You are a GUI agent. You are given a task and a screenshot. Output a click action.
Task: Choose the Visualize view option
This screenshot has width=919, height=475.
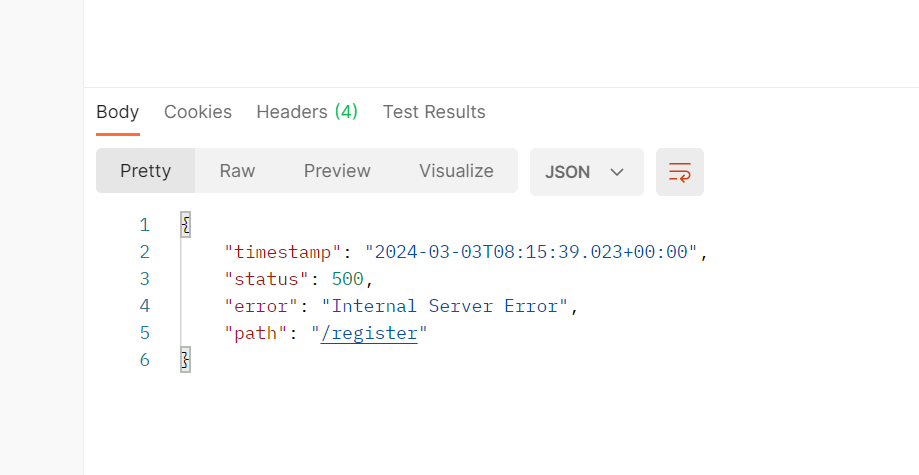coord(456,171)
